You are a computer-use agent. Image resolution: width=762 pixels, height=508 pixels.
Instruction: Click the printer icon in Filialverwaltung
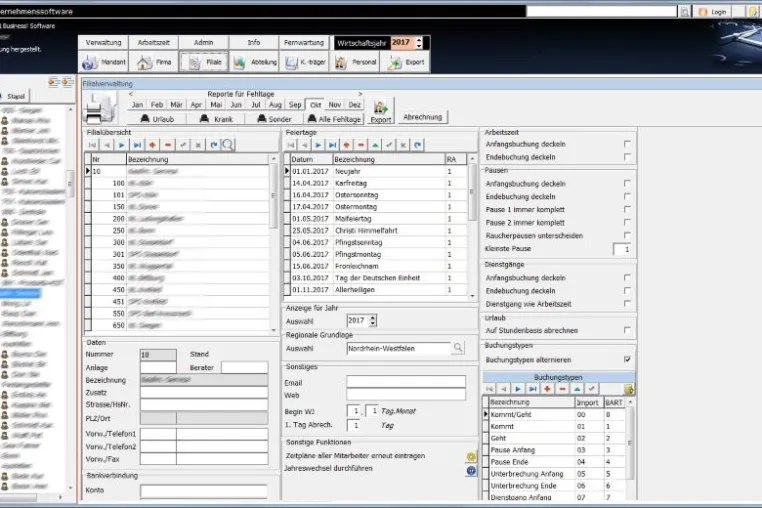pyautogui.click(x=101, y=108)
